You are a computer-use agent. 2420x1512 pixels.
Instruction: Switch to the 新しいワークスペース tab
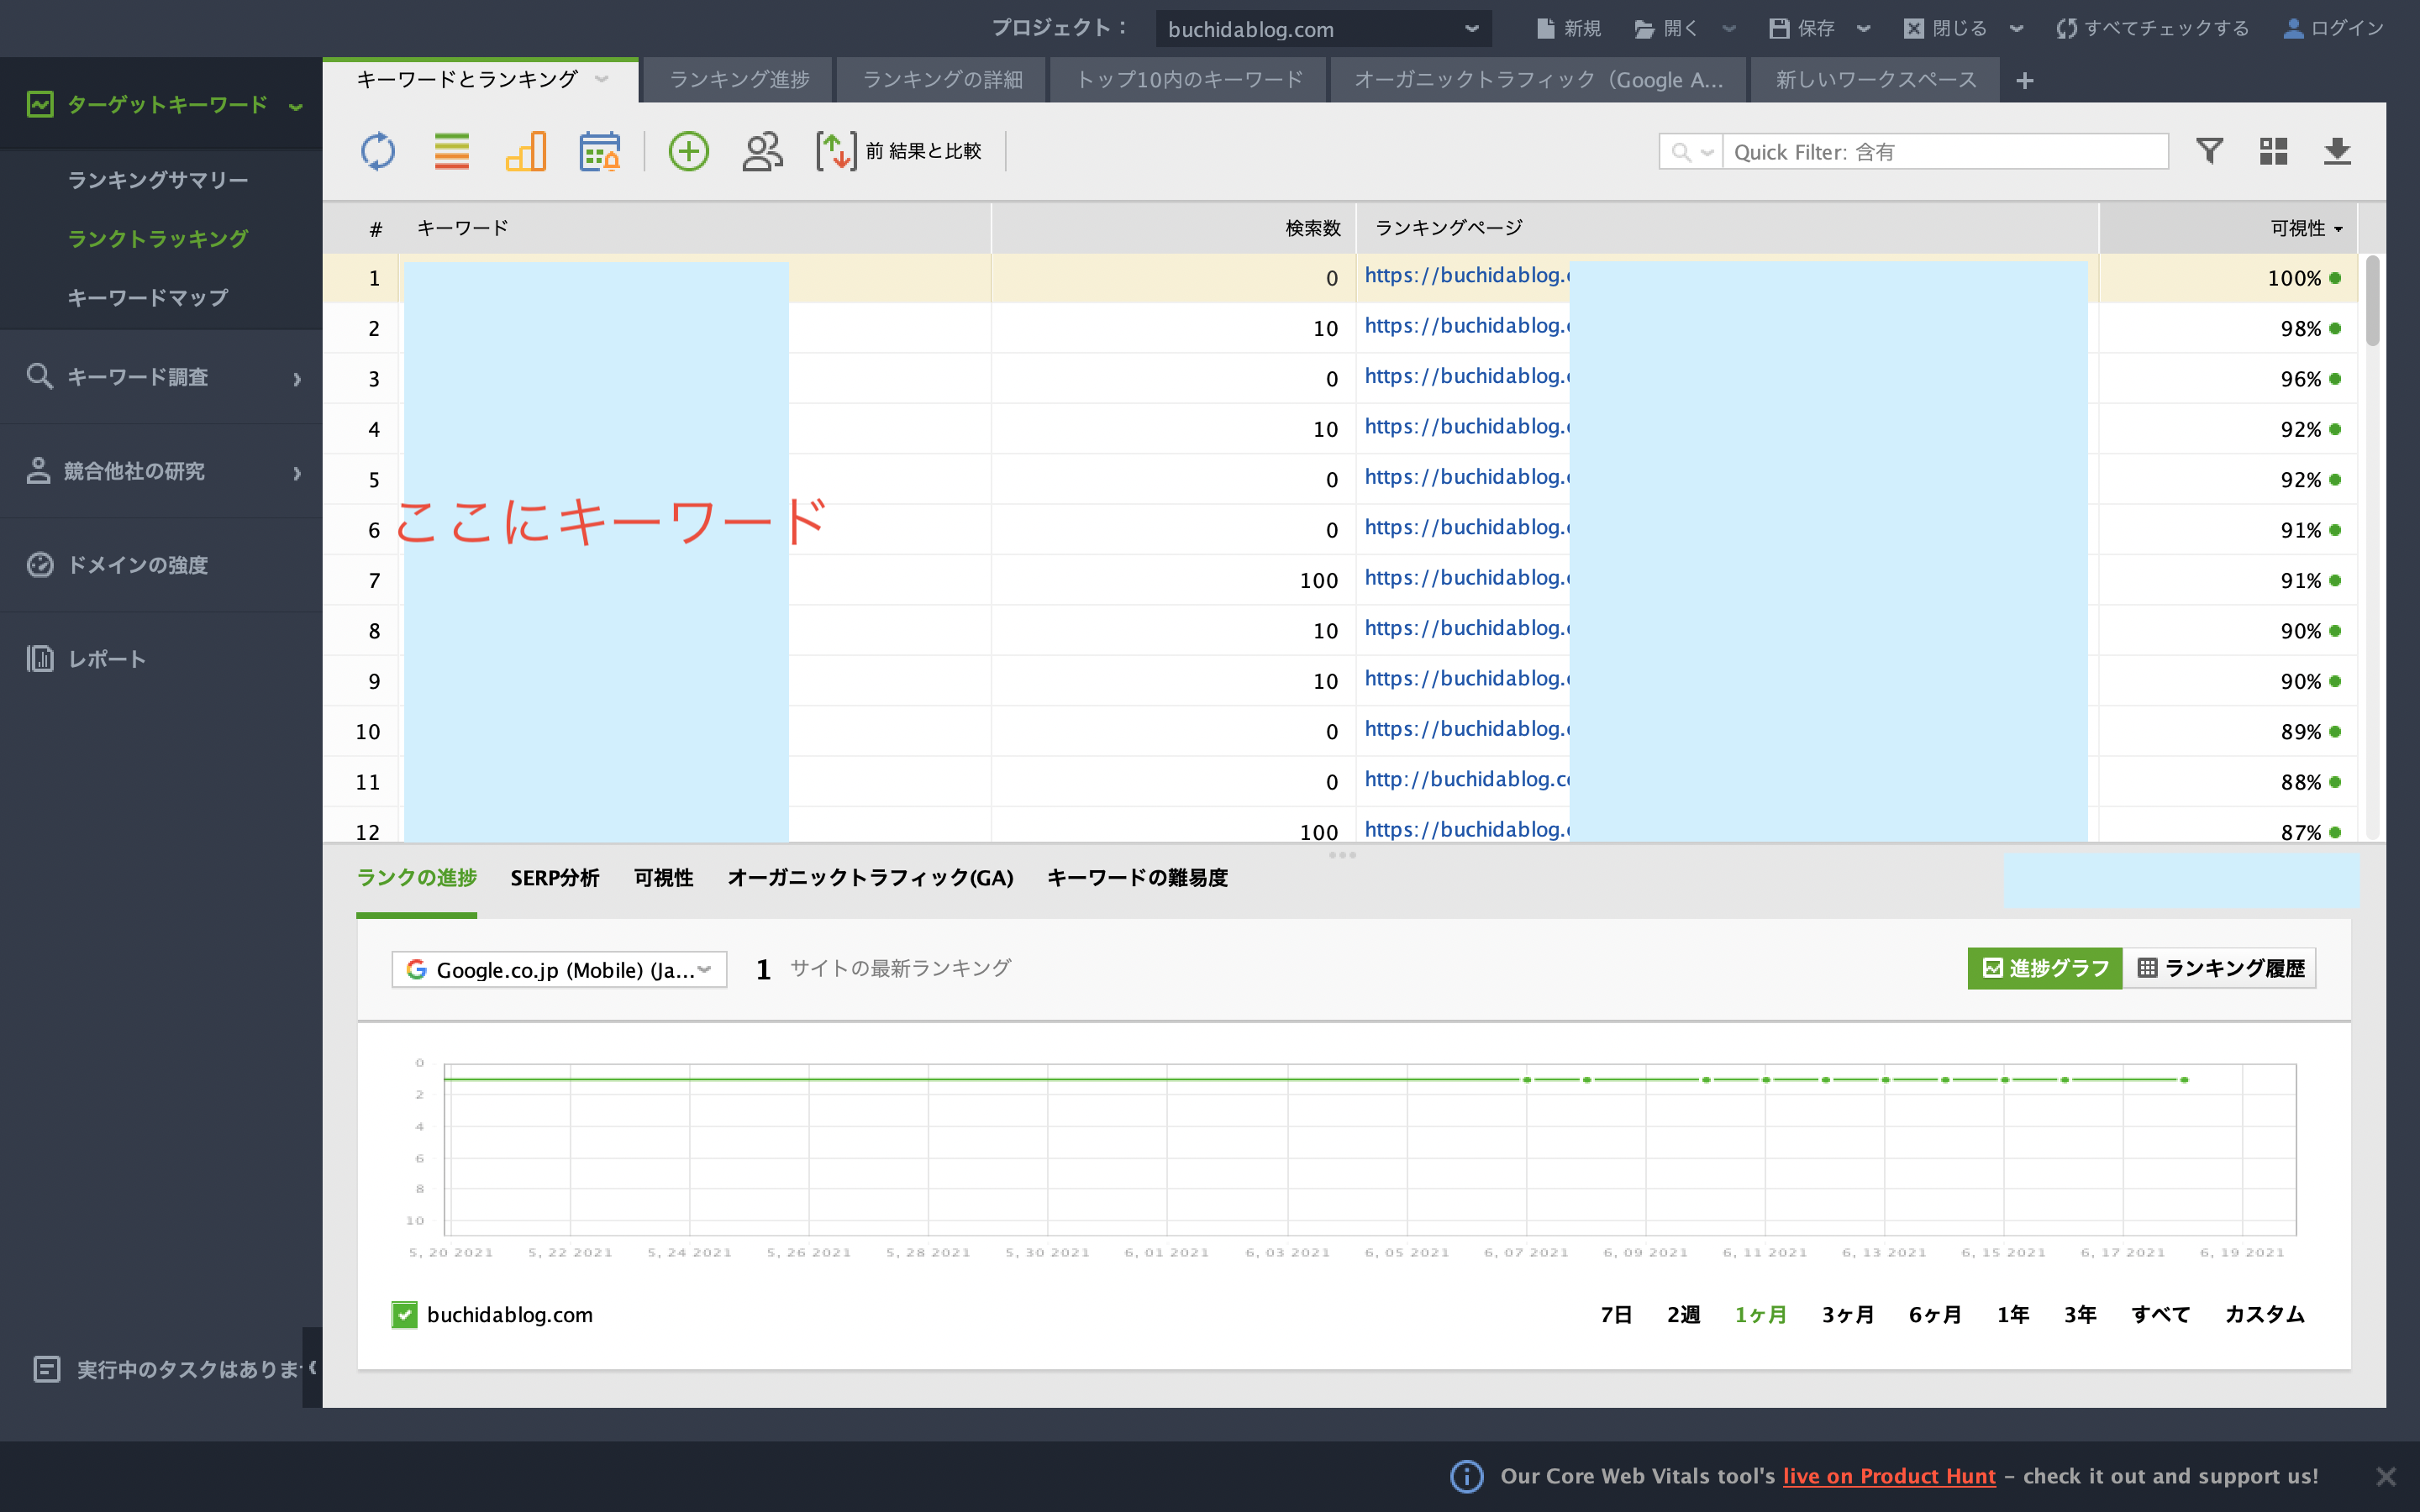1876,79
